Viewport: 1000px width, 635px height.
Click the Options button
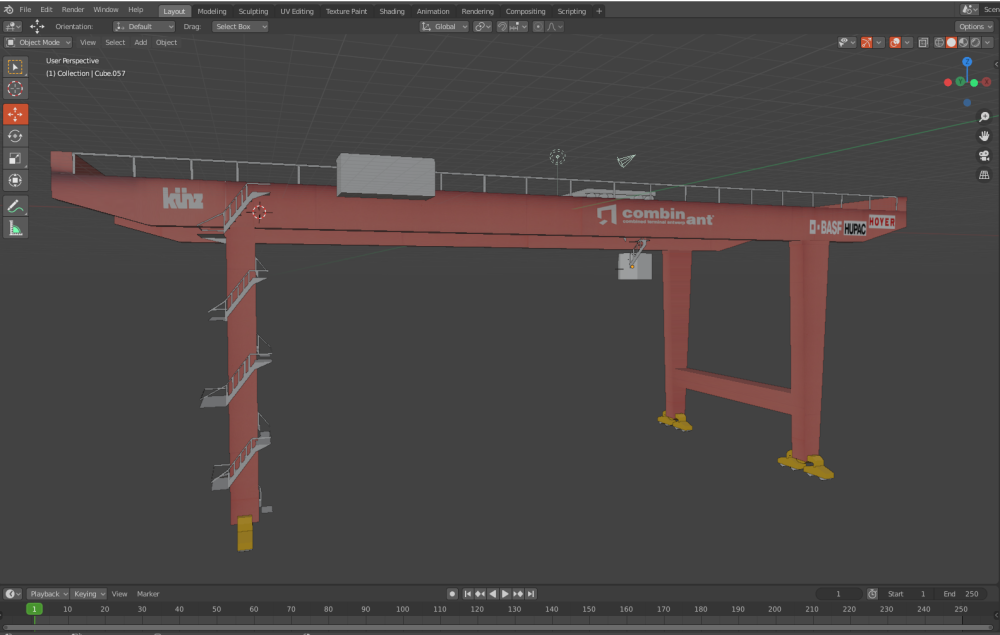point(974,26)
